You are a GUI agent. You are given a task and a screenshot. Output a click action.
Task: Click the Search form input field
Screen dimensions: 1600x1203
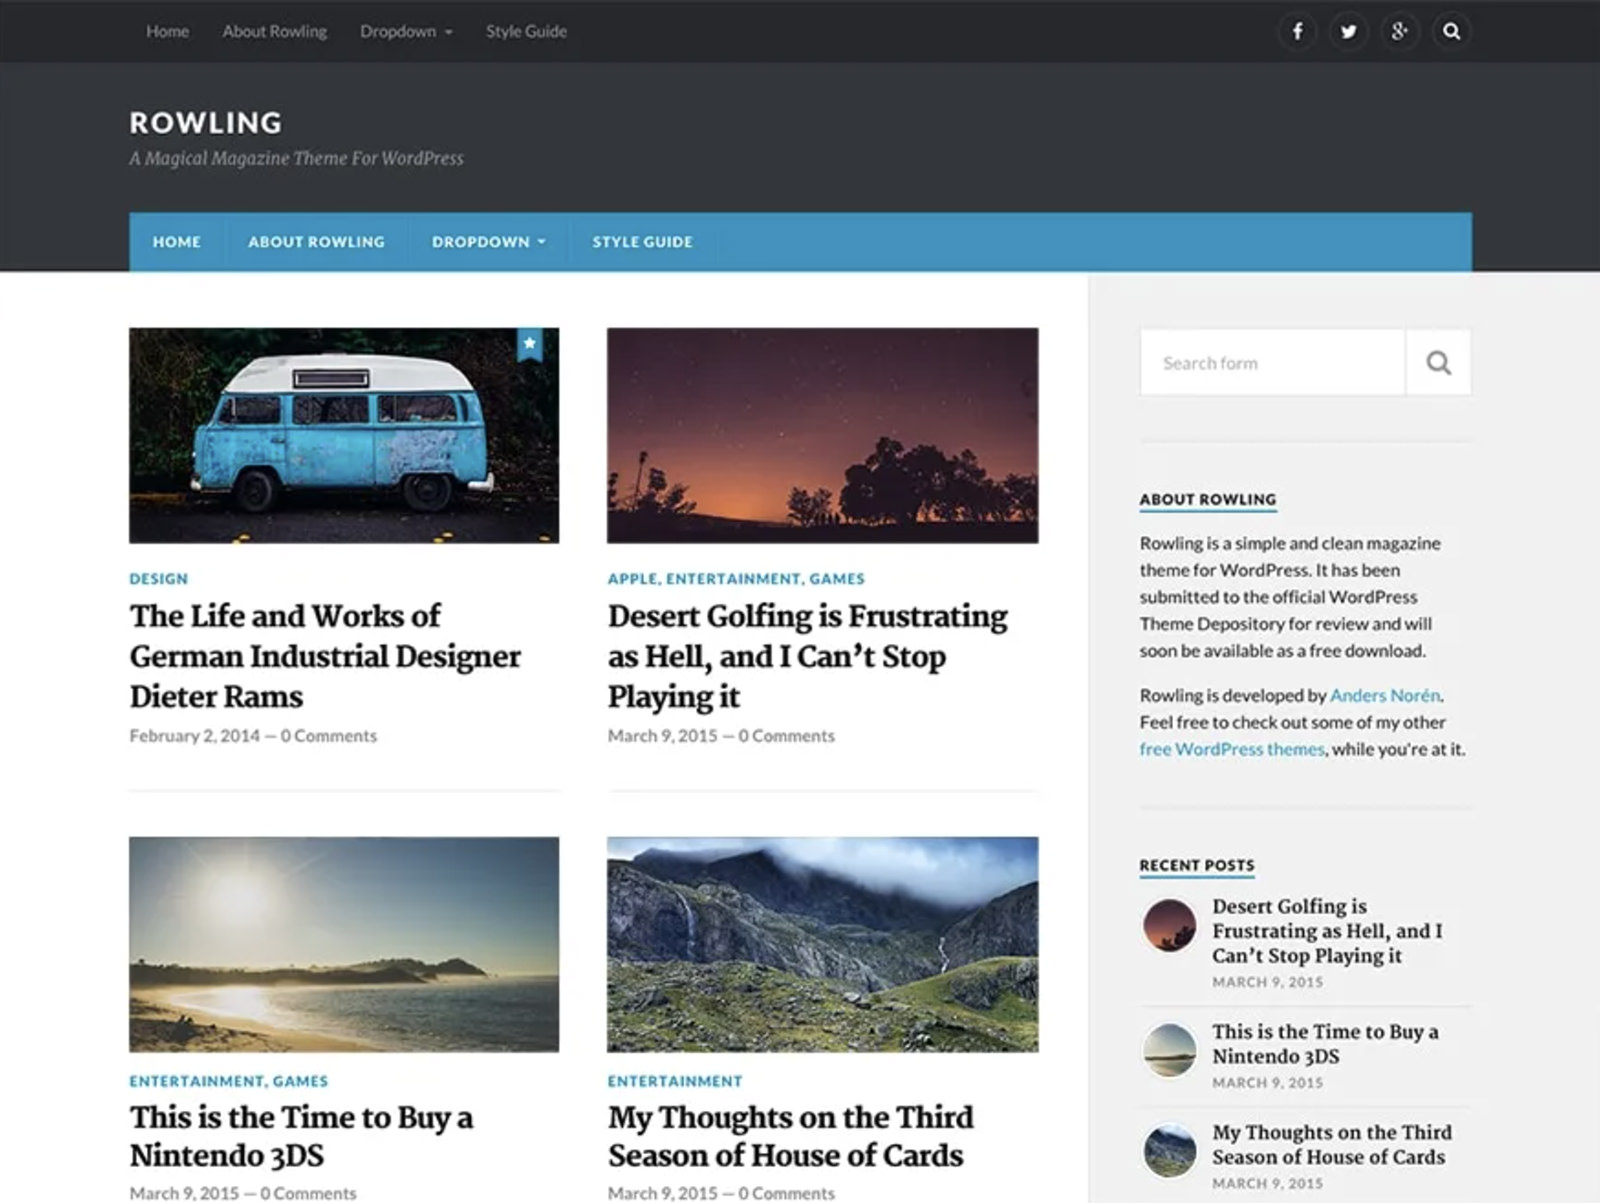[x=1272, y=363]
